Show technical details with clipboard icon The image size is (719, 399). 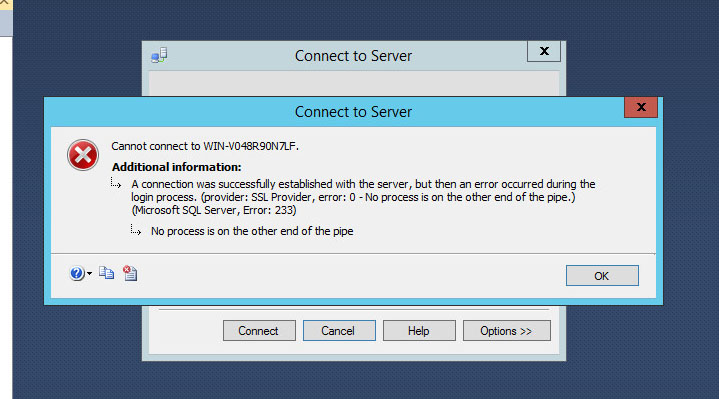pos(130,273)
